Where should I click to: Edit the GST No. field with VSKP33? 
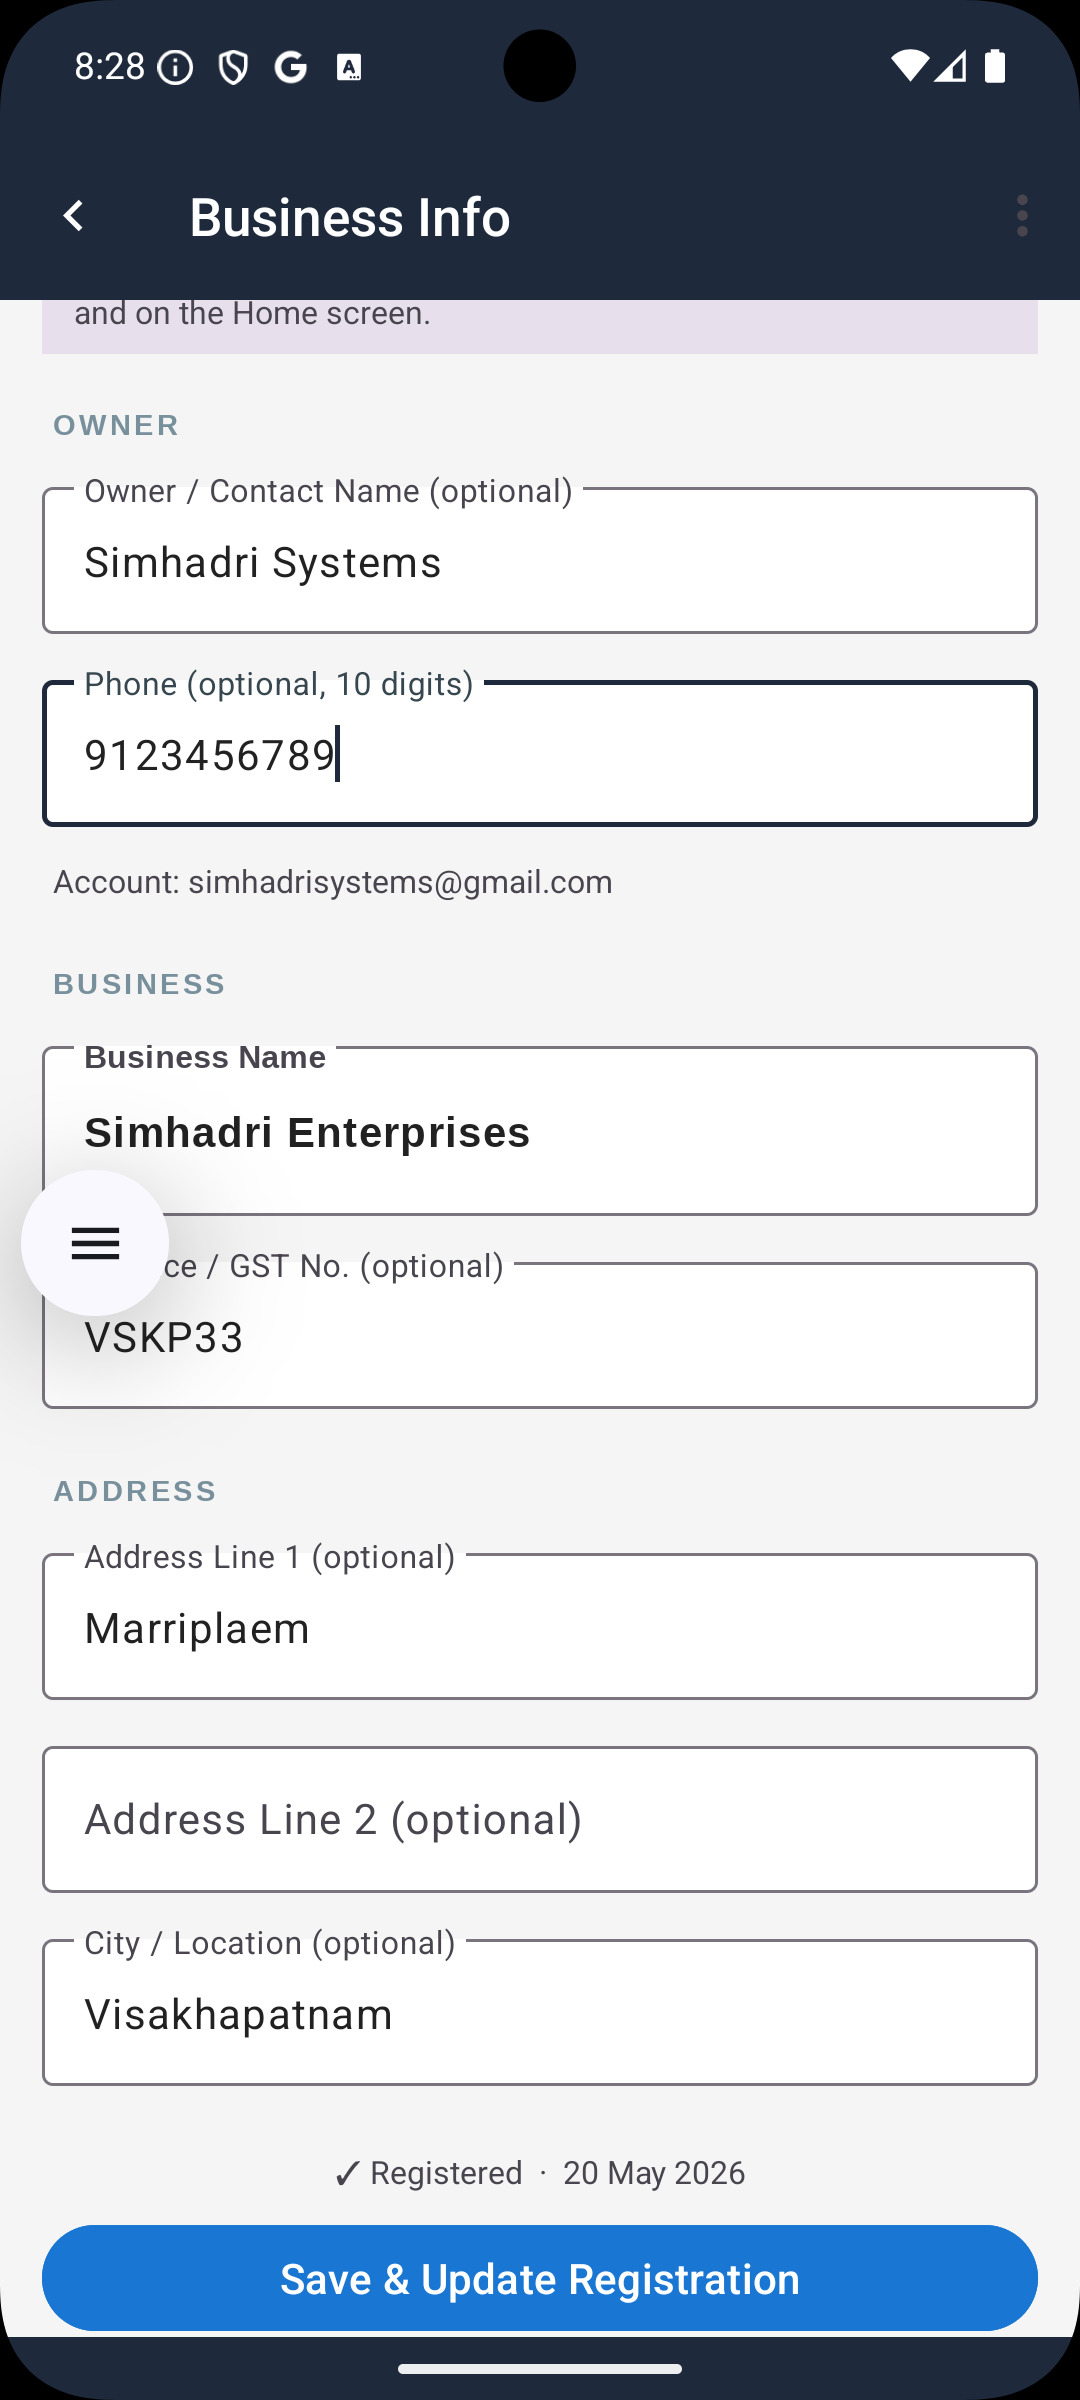[540, 1335]
